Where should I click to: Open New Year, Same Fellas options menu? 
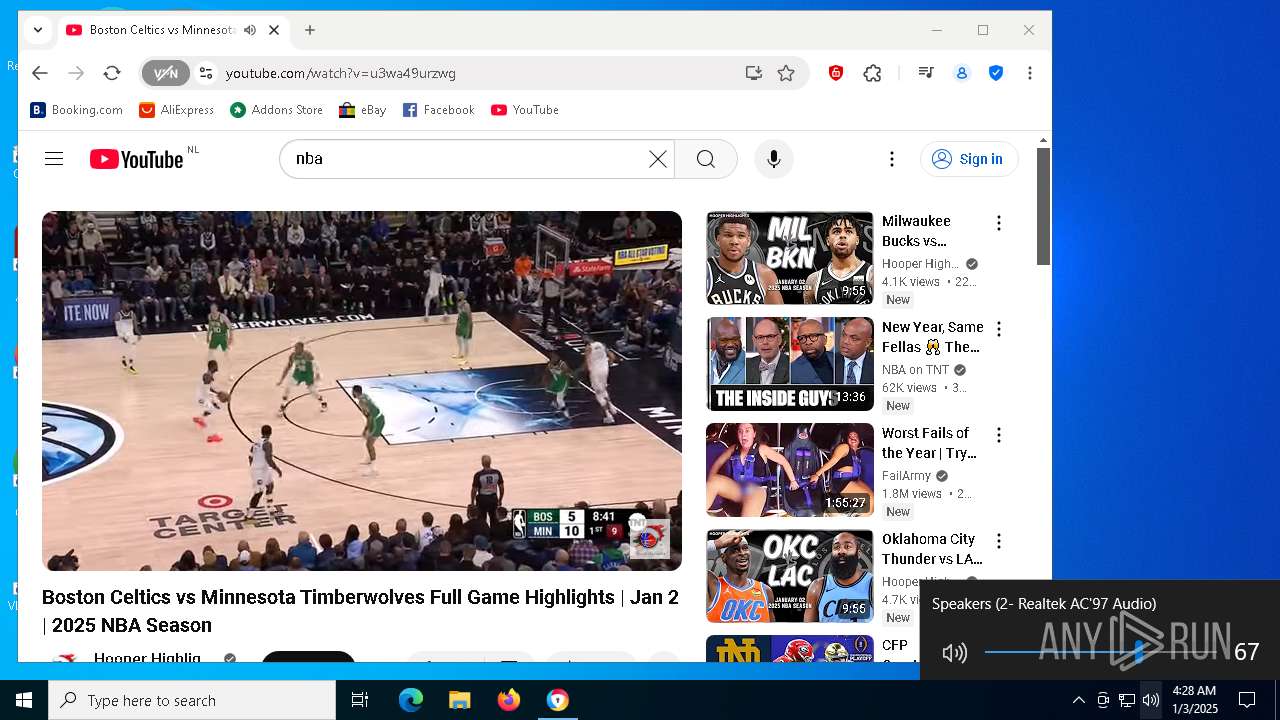point(998,329)
